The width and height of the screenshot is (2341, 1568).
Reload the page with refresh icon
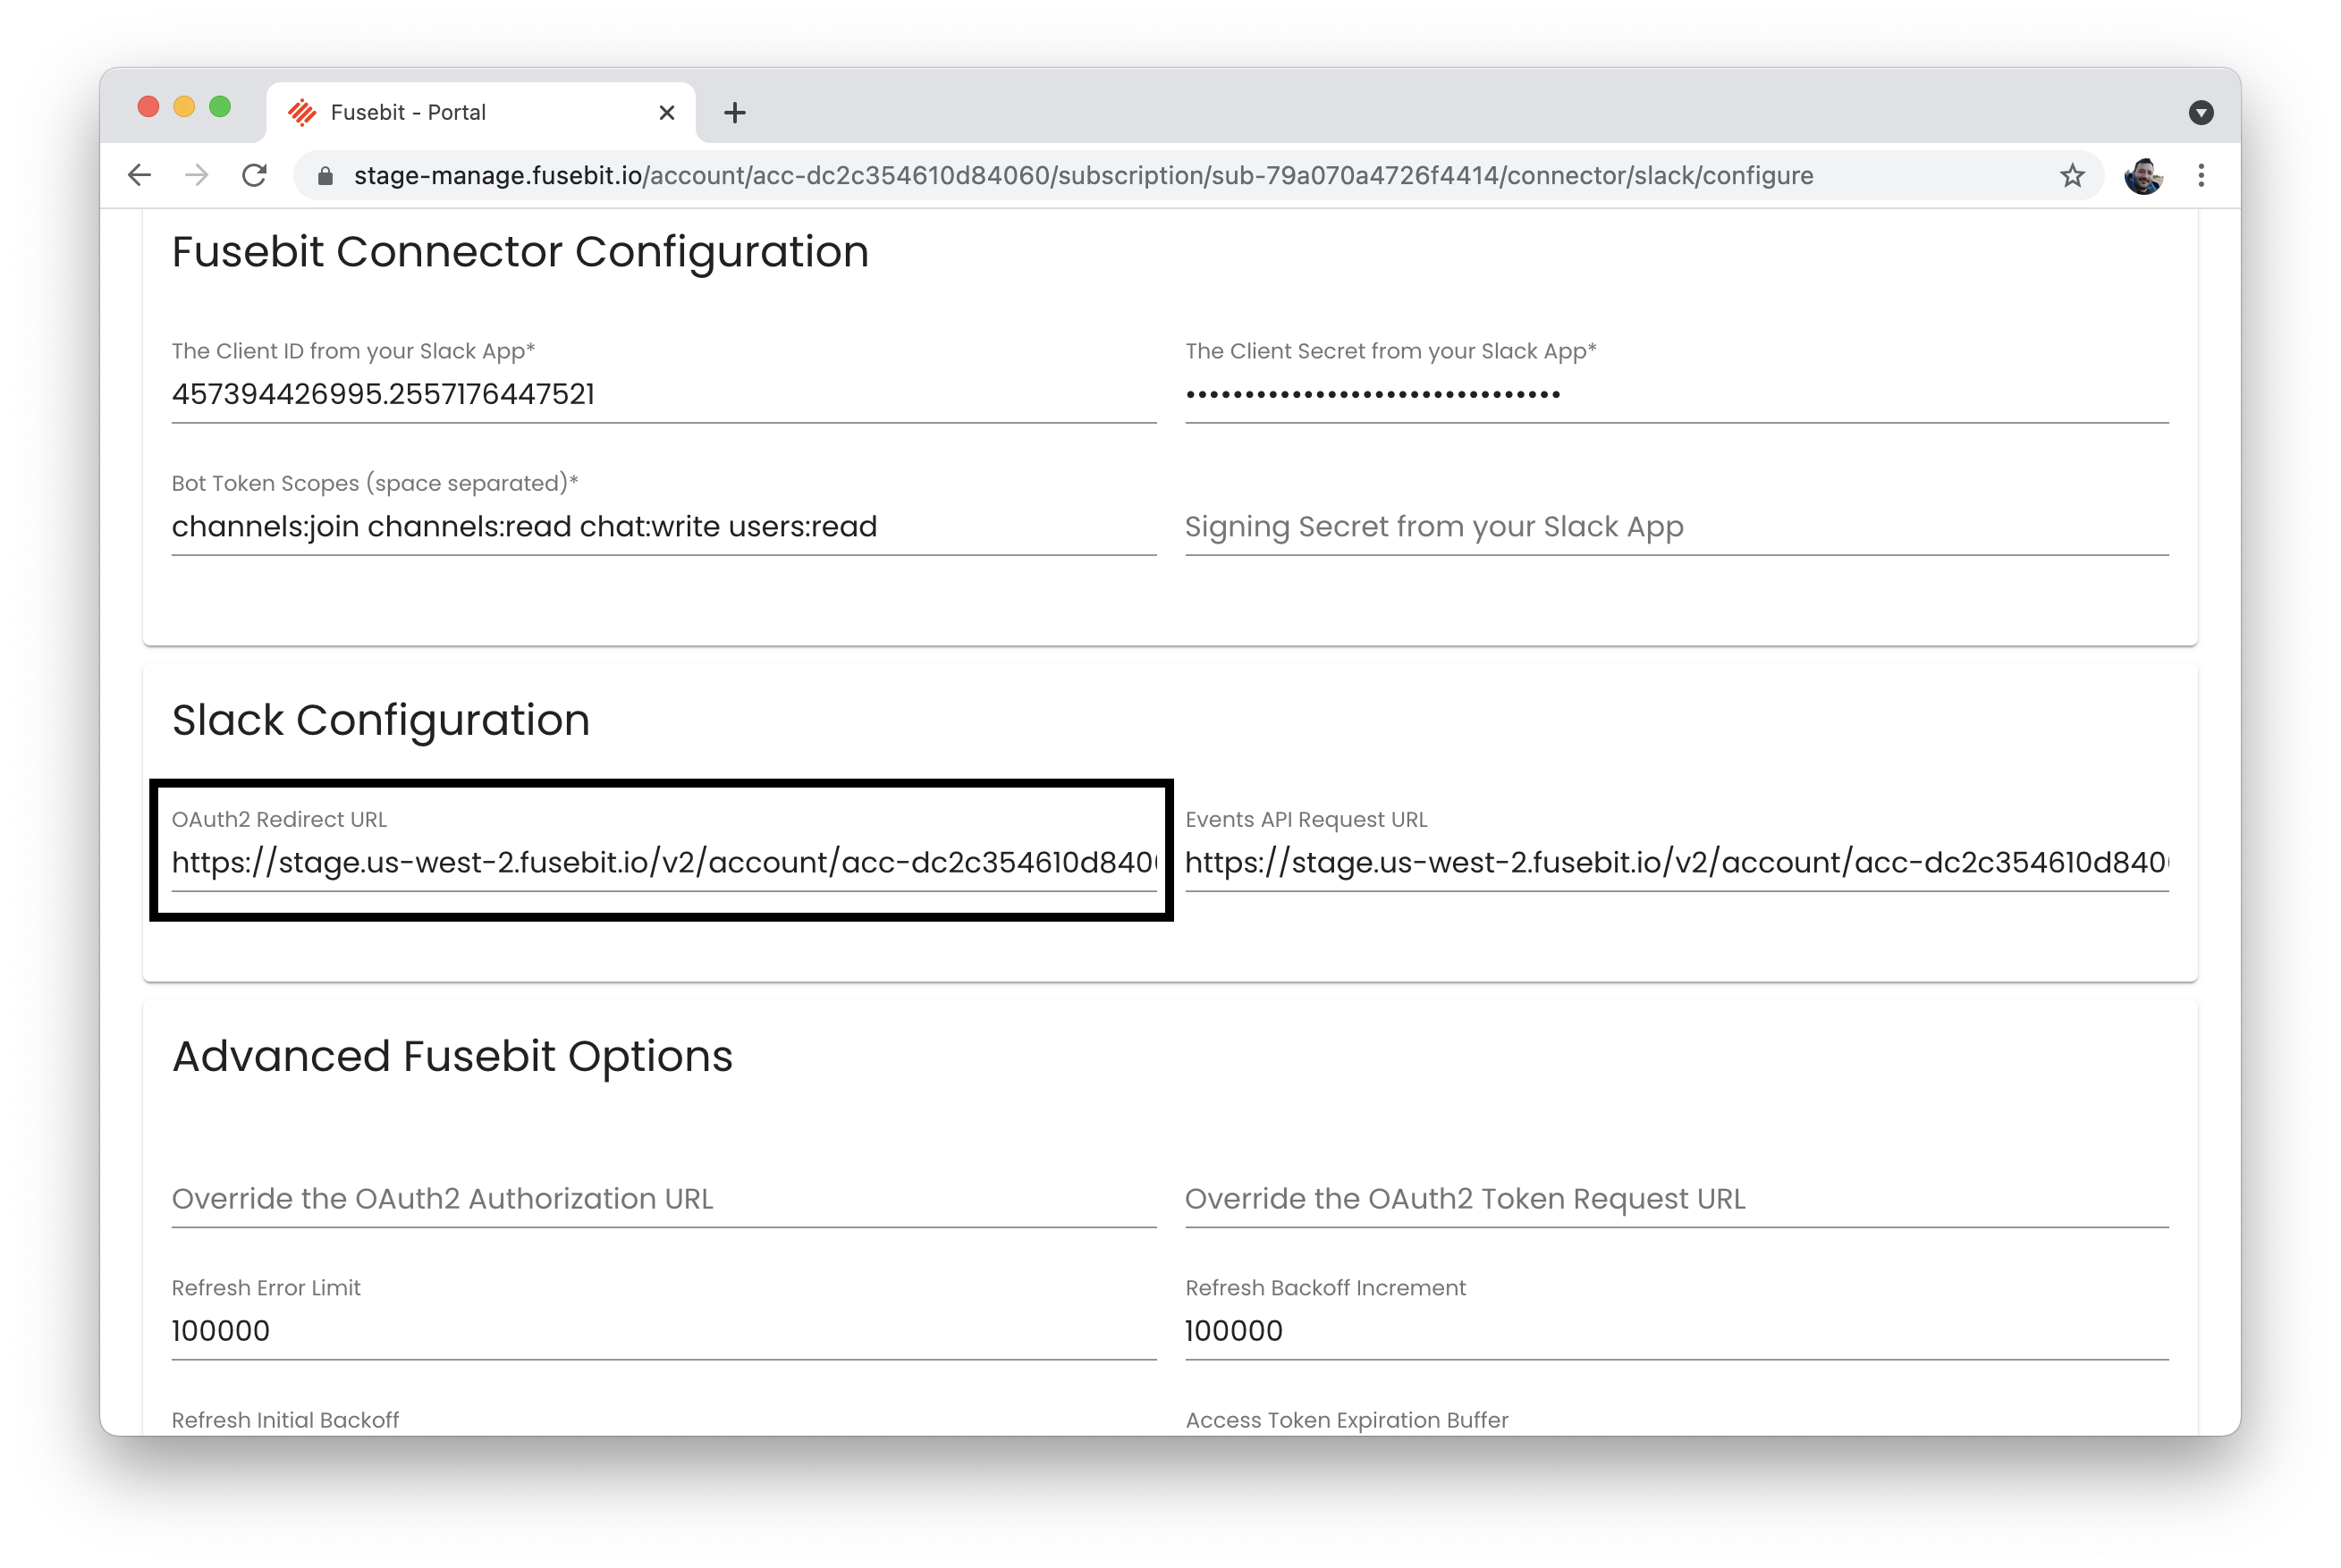[x=255, y=176]
